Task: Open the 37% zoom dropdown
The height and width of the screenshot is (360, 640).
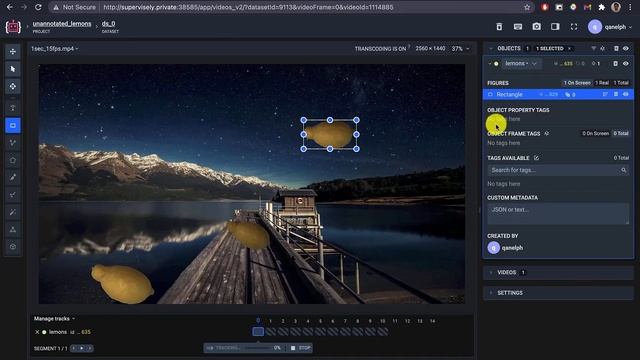Action: tap(460, 49)
